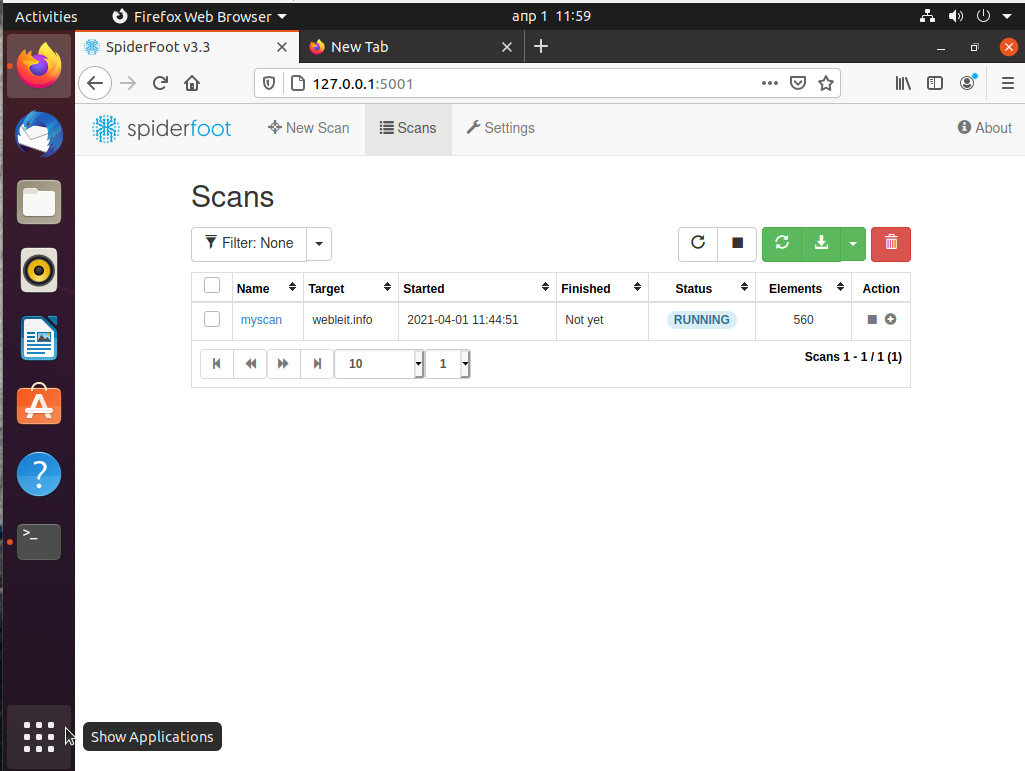Click the red delete scans trash icon
This screenshot has width=1025, height=771.
coord(890,244)
